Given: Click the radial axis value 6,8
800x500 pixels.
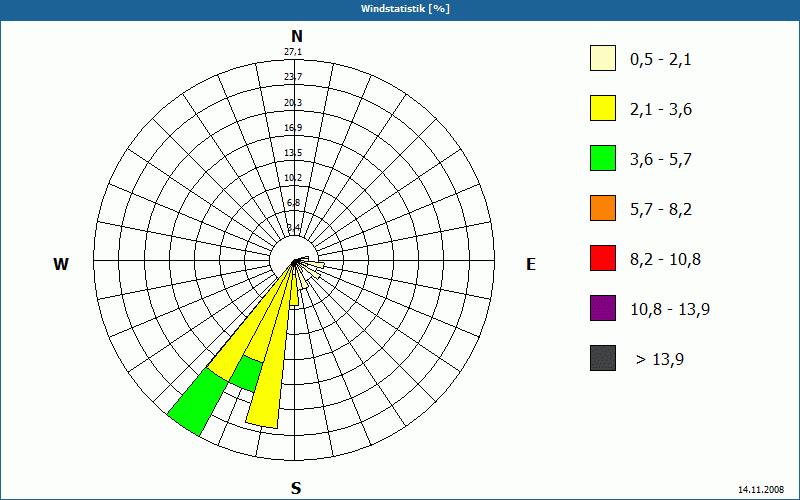Looking at the screenshot, I should (293, 203).
